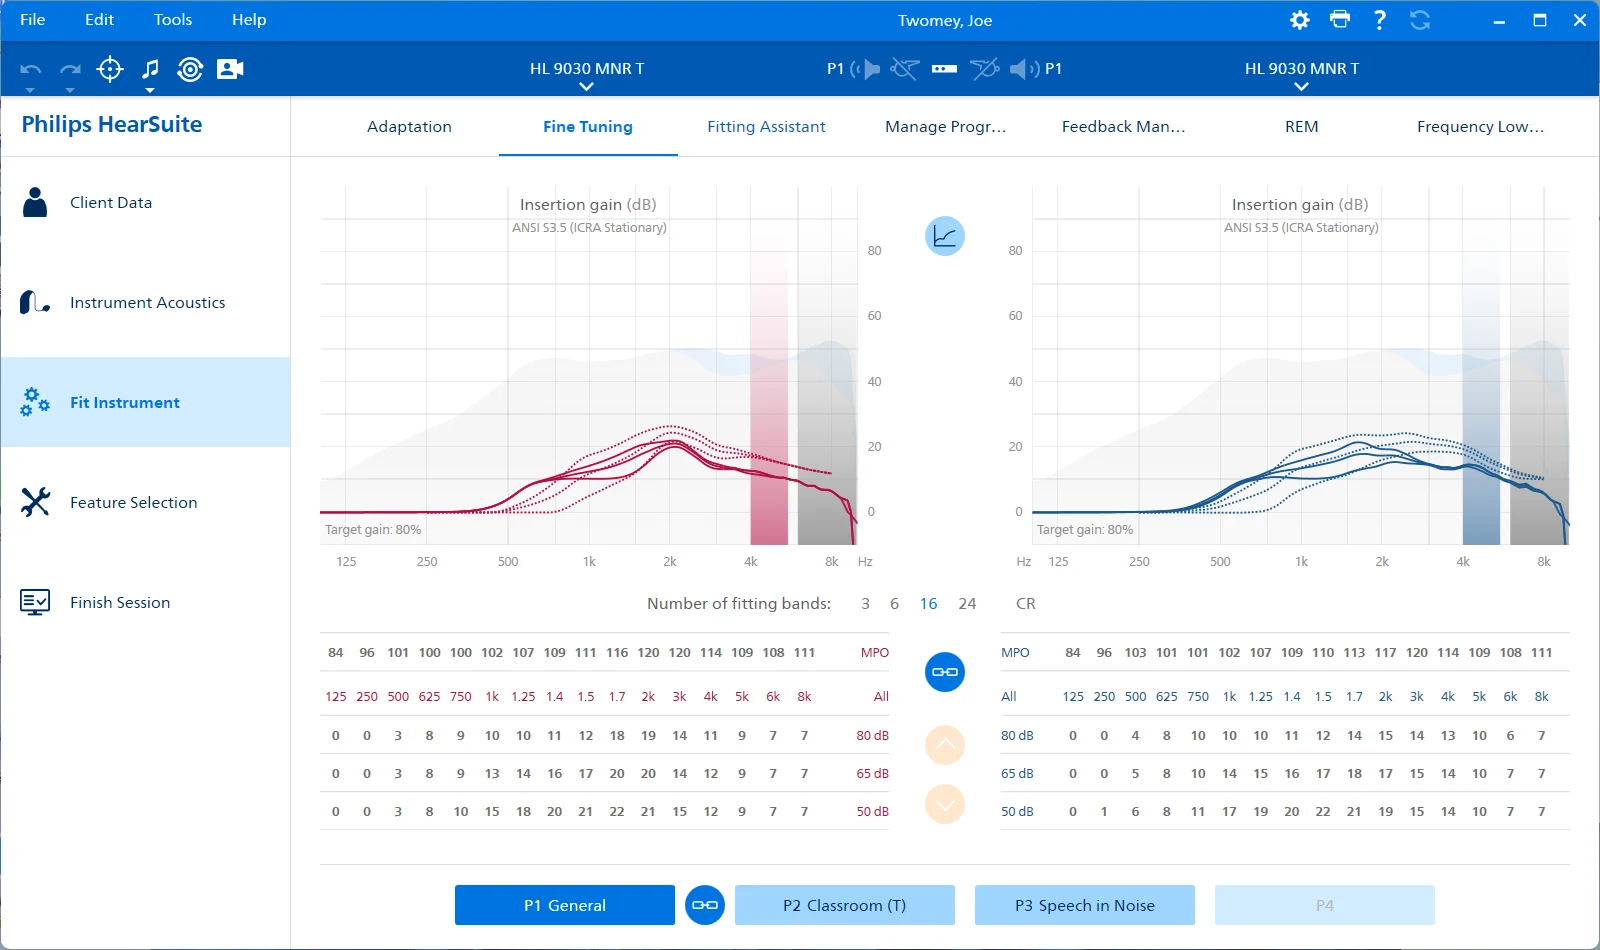Image resolution: width=1600 pixels, height=950 pixels.
Task: Open the sound player music note icon
Action: click(150, 68)
